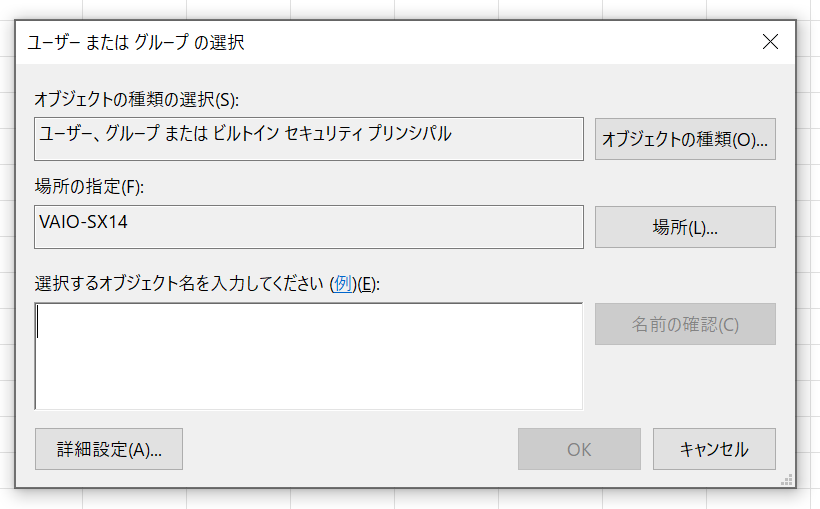The height and width of the screenshot is (509, 820).
Task: Close the ユーザー または グループ の選択 dialog
Action: click(770, 42)
